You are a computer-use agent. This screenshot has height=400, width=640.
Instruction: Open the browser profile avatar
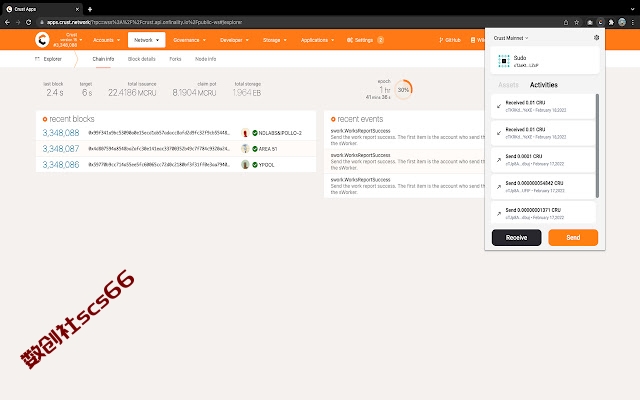click(x=622, y=22)
